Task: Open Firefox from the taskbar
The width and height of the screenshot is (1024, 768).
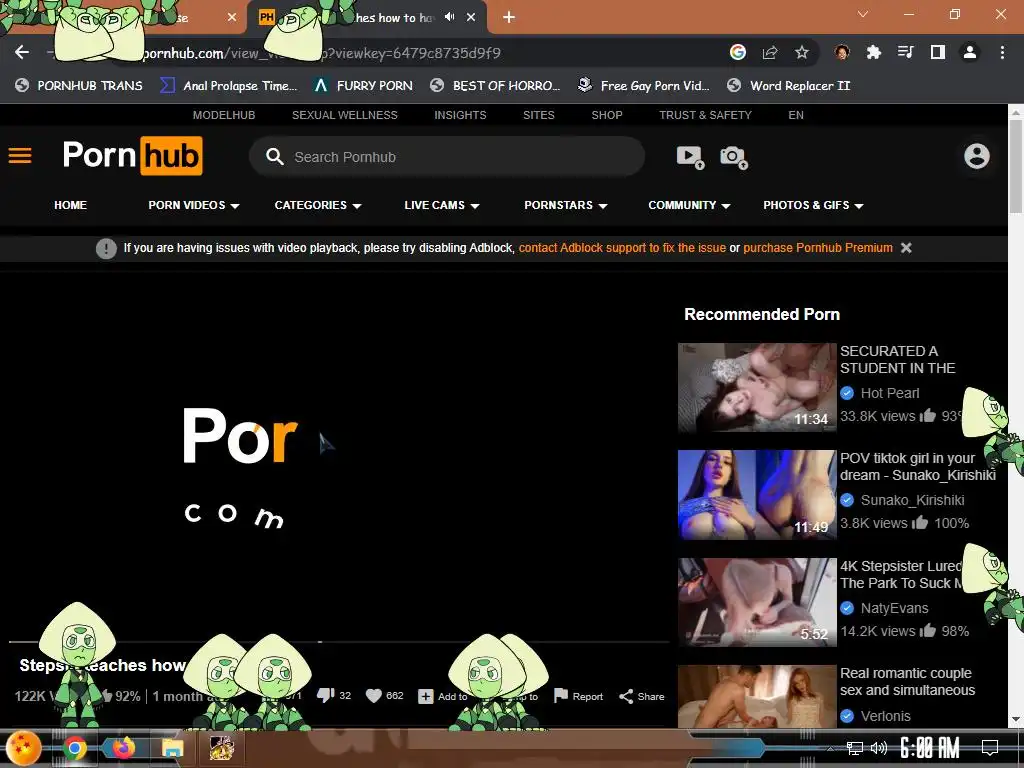Action: click(x=123, y=748)
